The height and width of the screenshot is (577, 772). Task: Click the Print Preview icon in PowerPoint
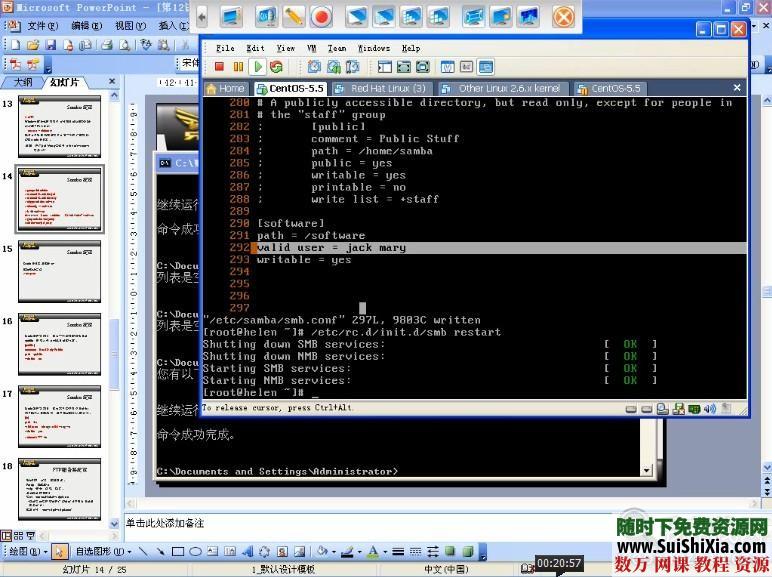point(125,45)
